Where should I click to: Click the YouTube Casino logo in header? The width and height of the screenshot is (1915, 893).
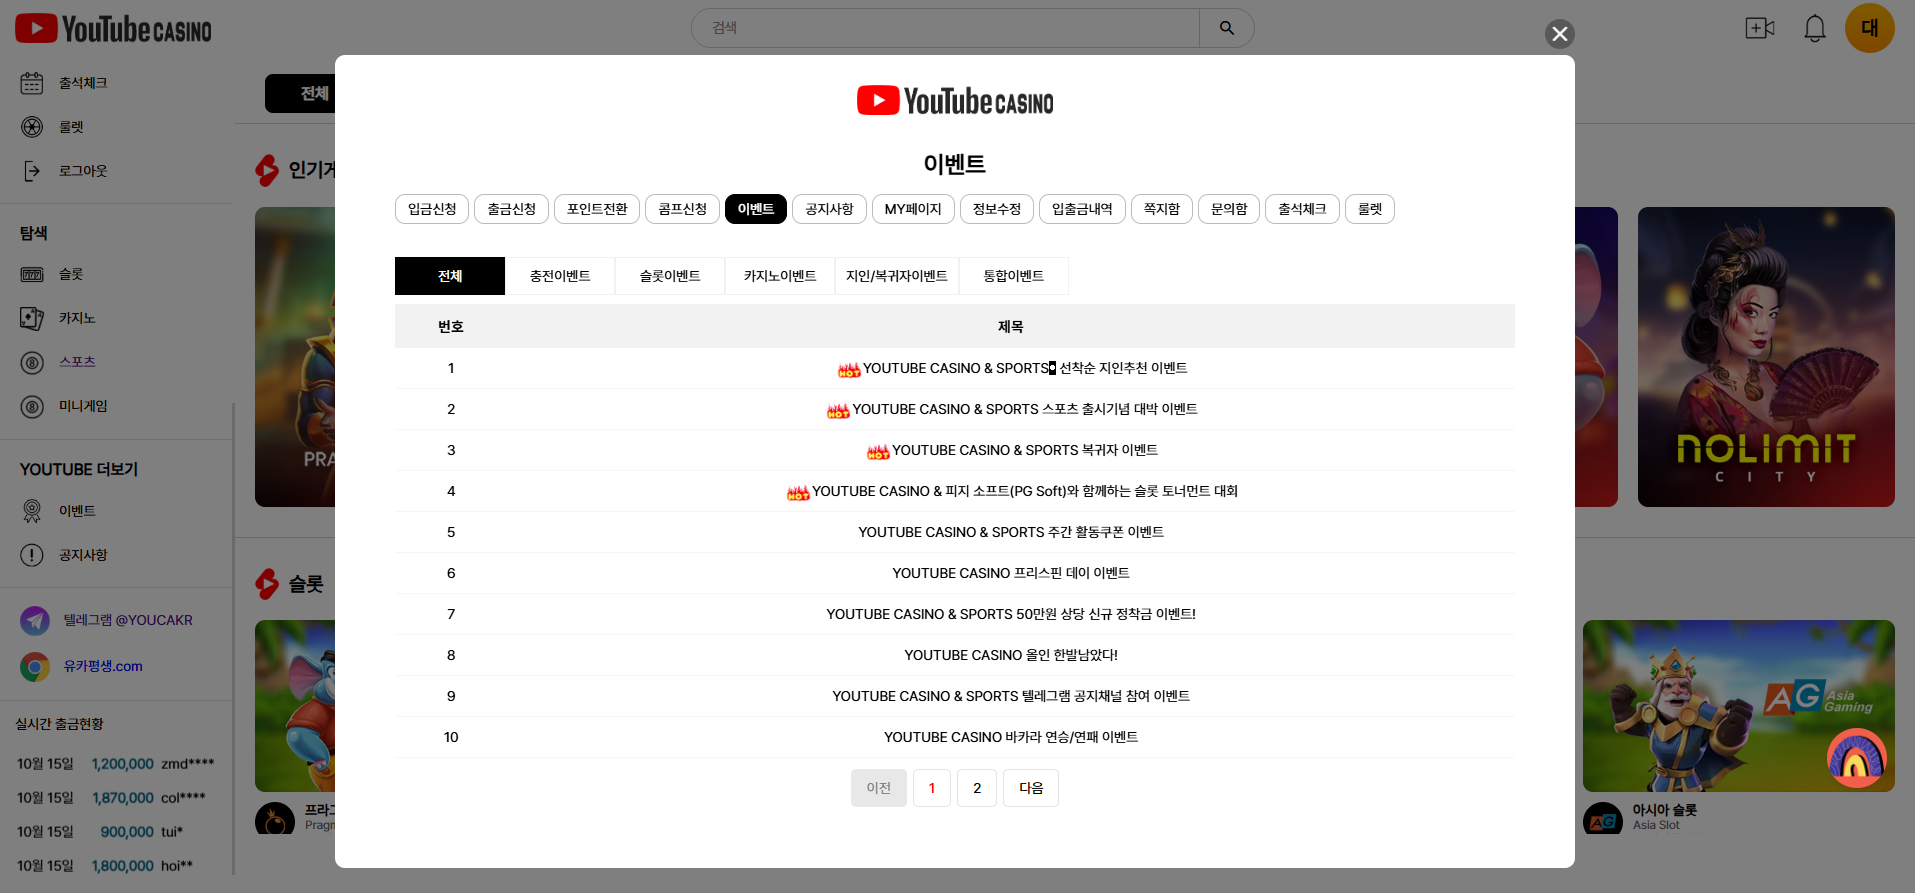point(113,29)
